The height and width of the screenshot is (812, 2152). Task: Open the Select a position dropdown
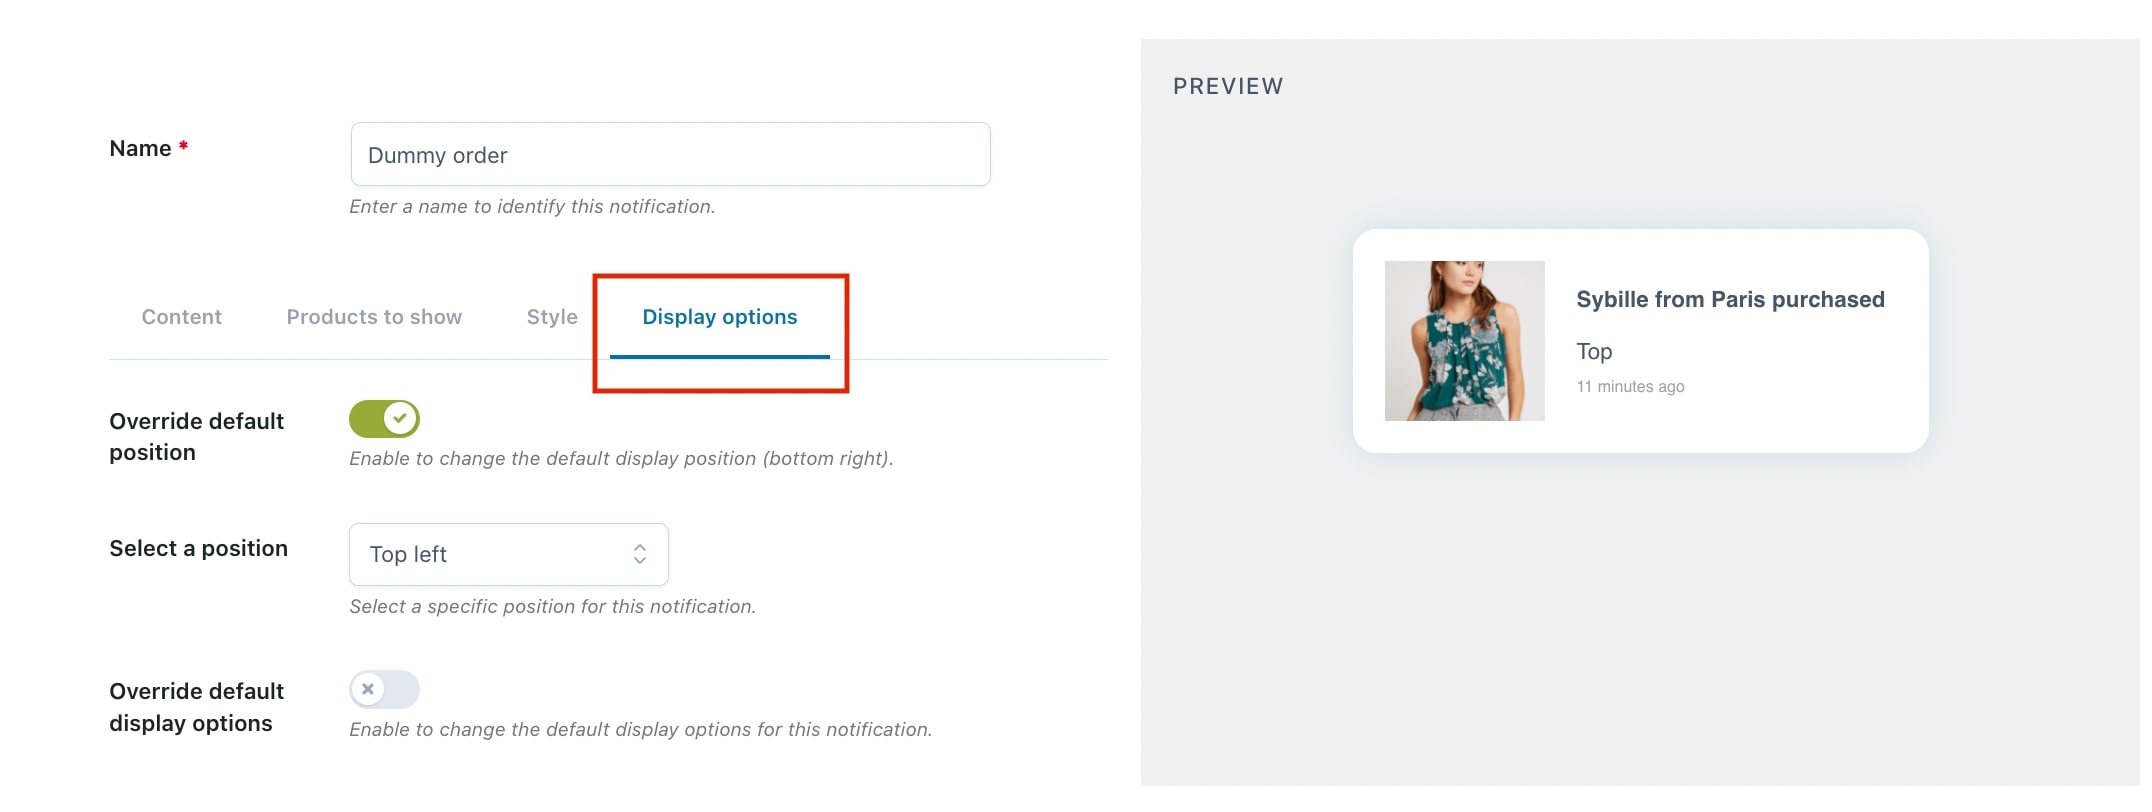click(509, 554)
